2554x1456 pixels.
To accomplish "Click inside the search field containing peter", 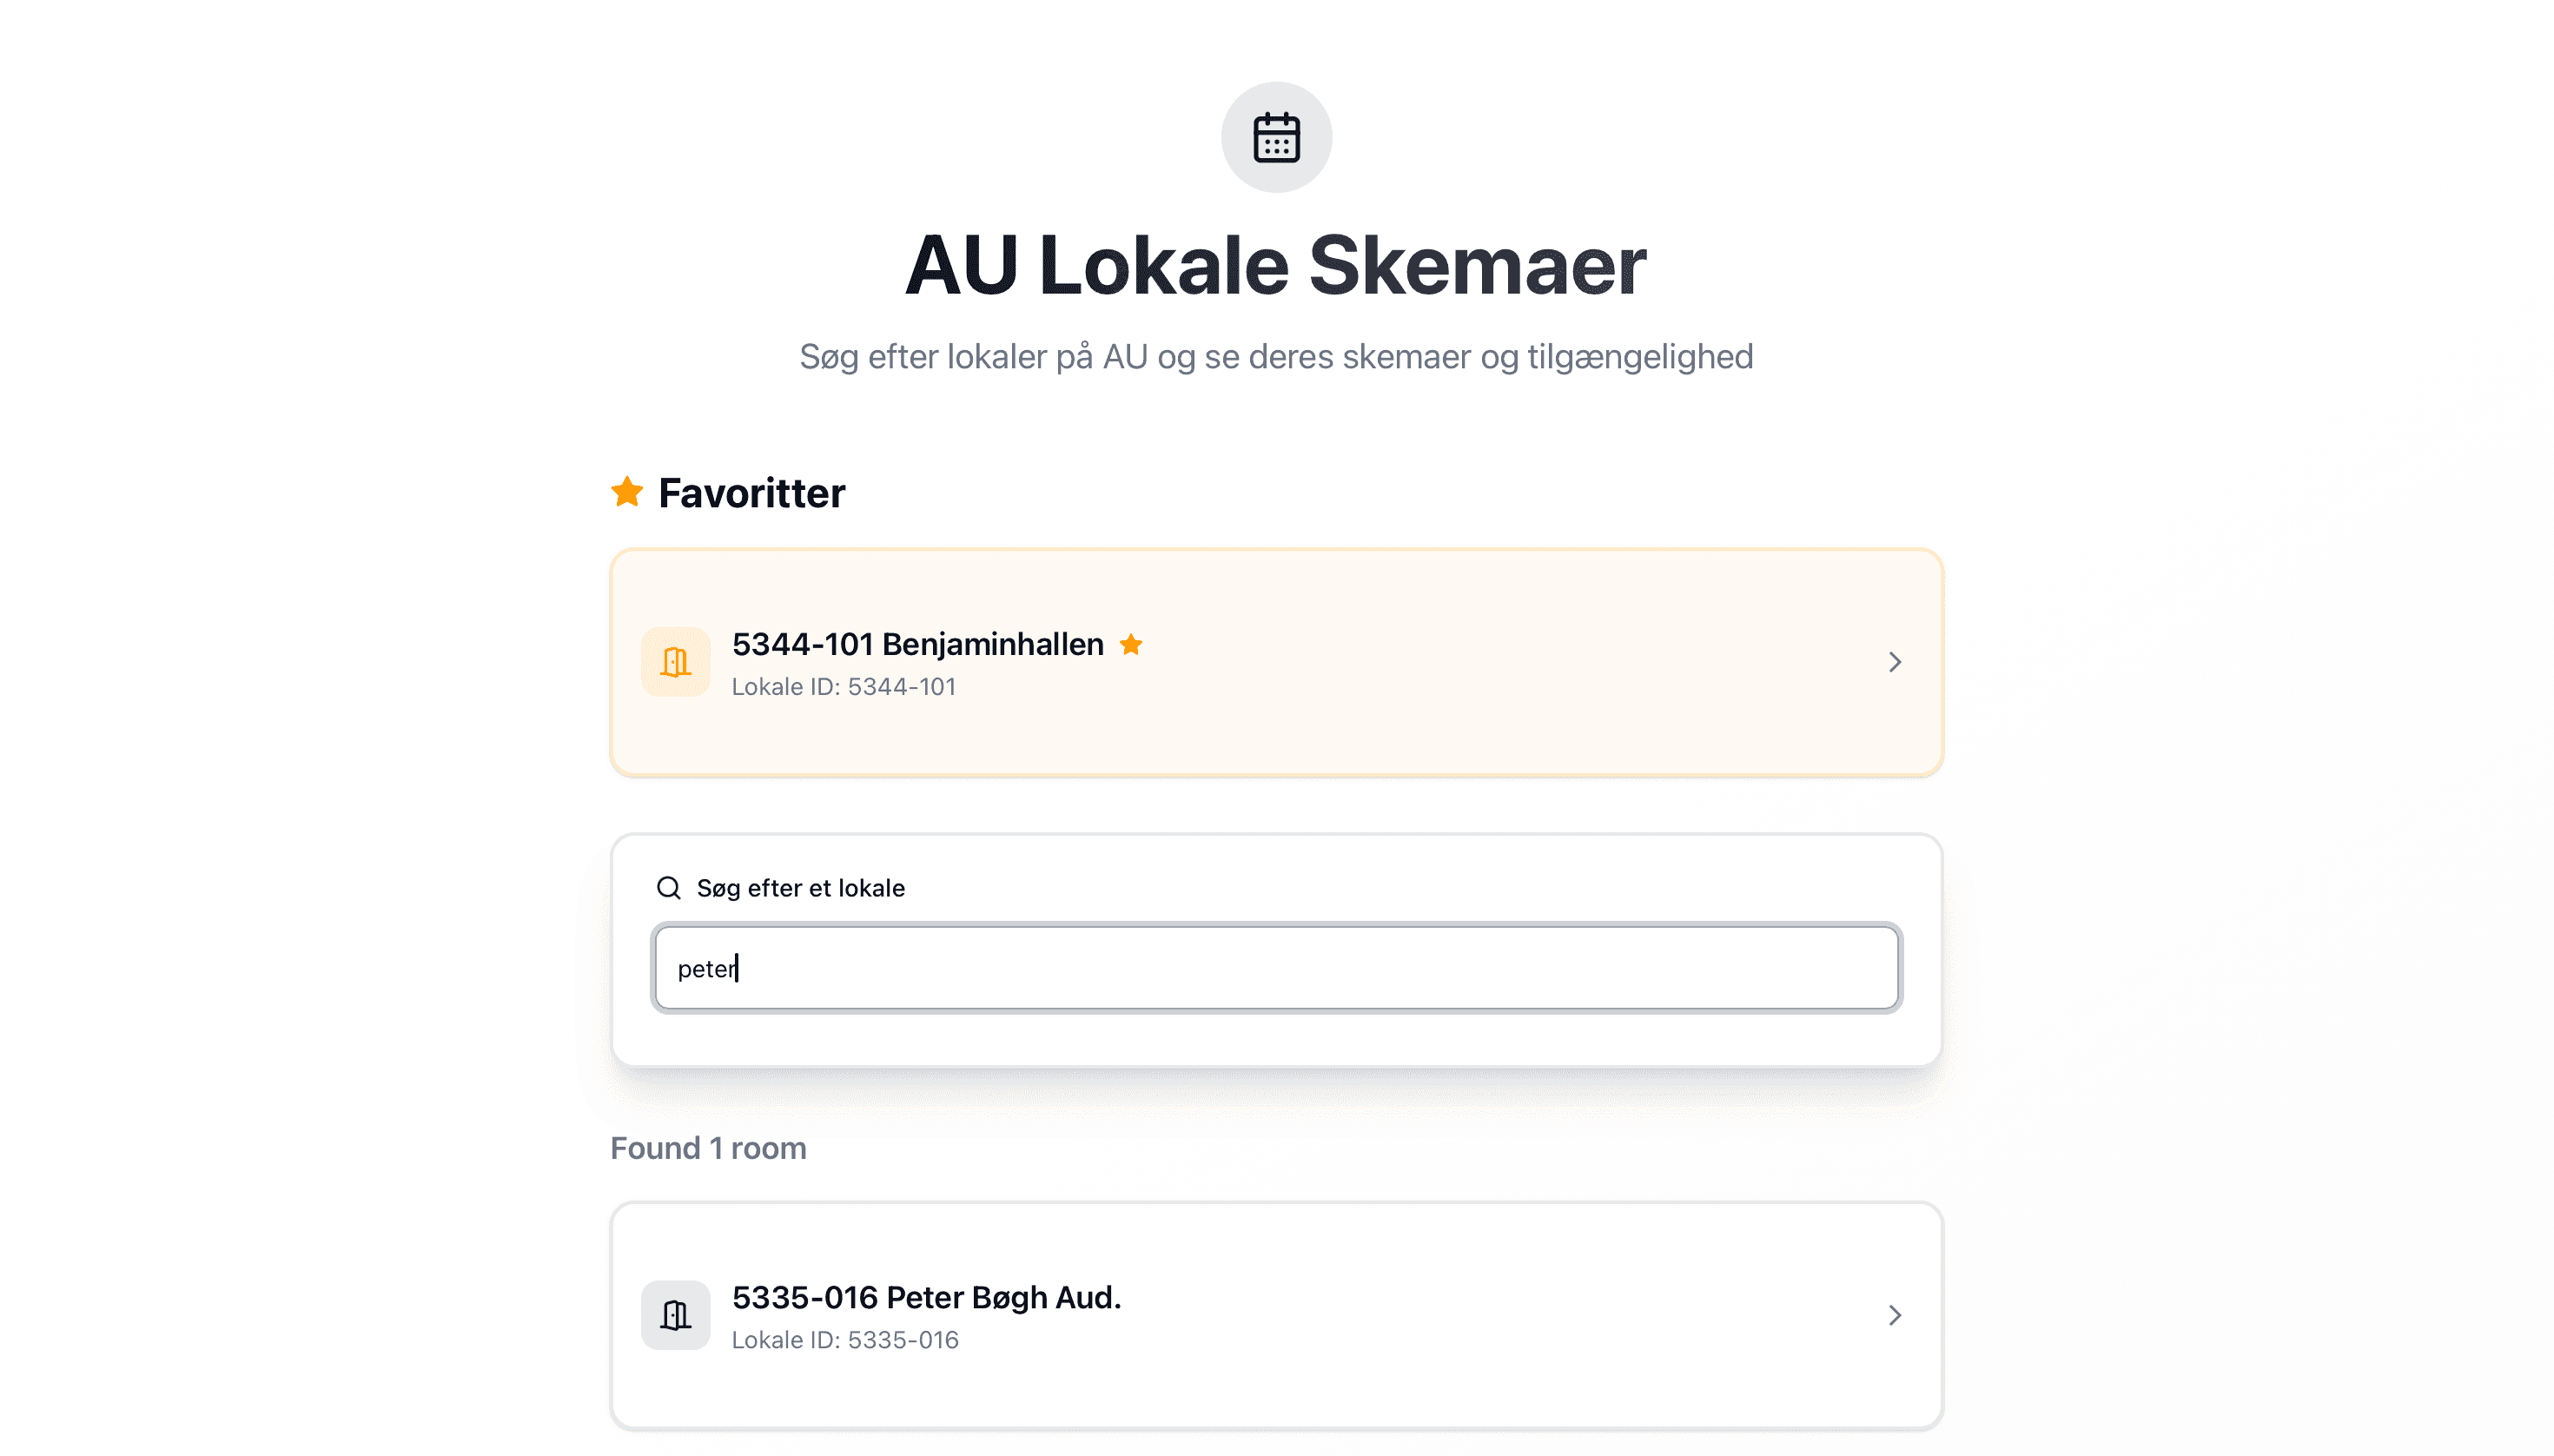I will click(1276, 967).
